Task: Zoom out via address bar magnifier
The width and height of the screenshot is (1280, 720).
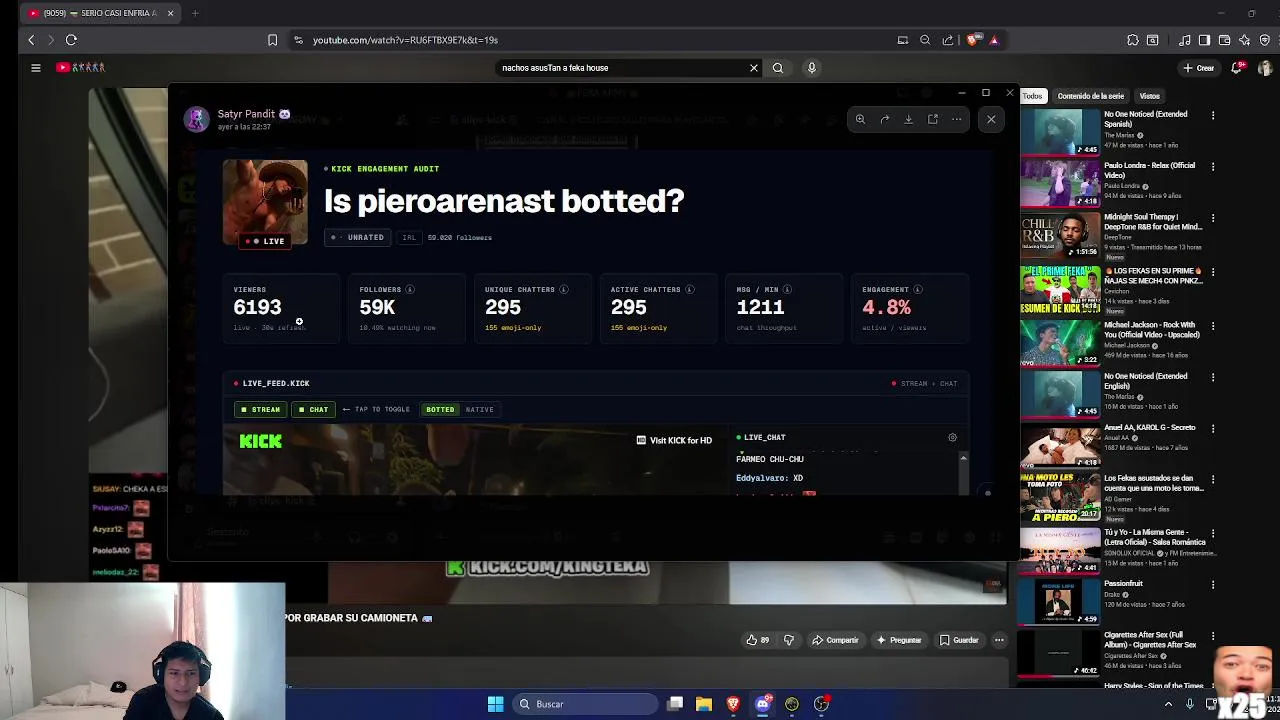Action: click(x=925, y=40)
